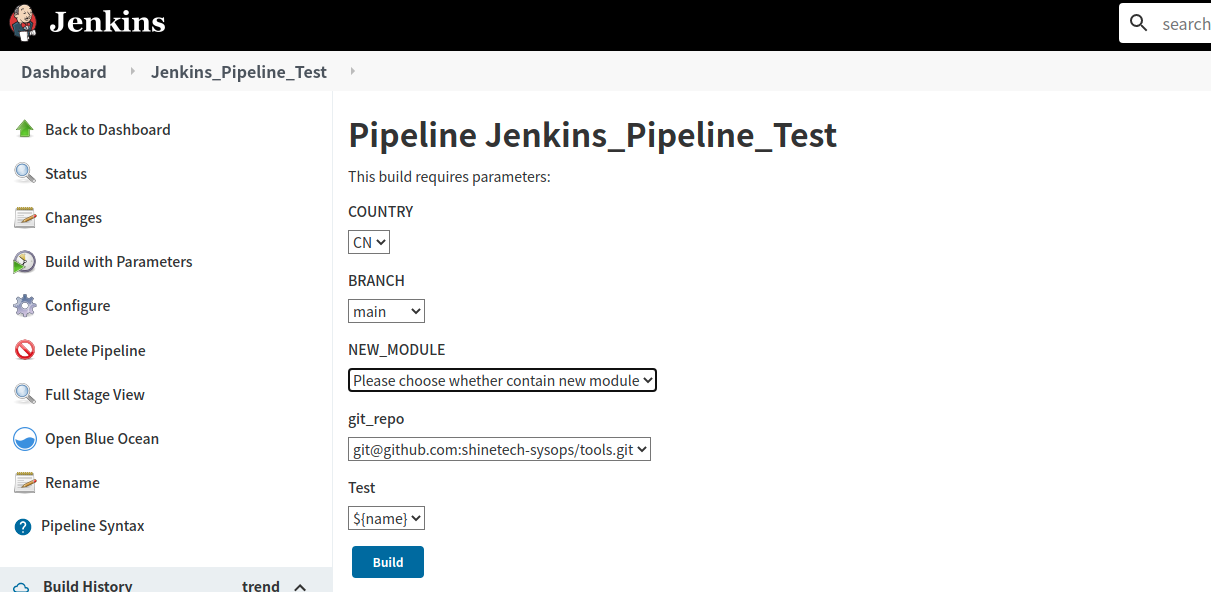Open the BRANCH dropdown showing main
Image resolution: width=1211 pixels, height=592 pixels.
coord(386,310)
